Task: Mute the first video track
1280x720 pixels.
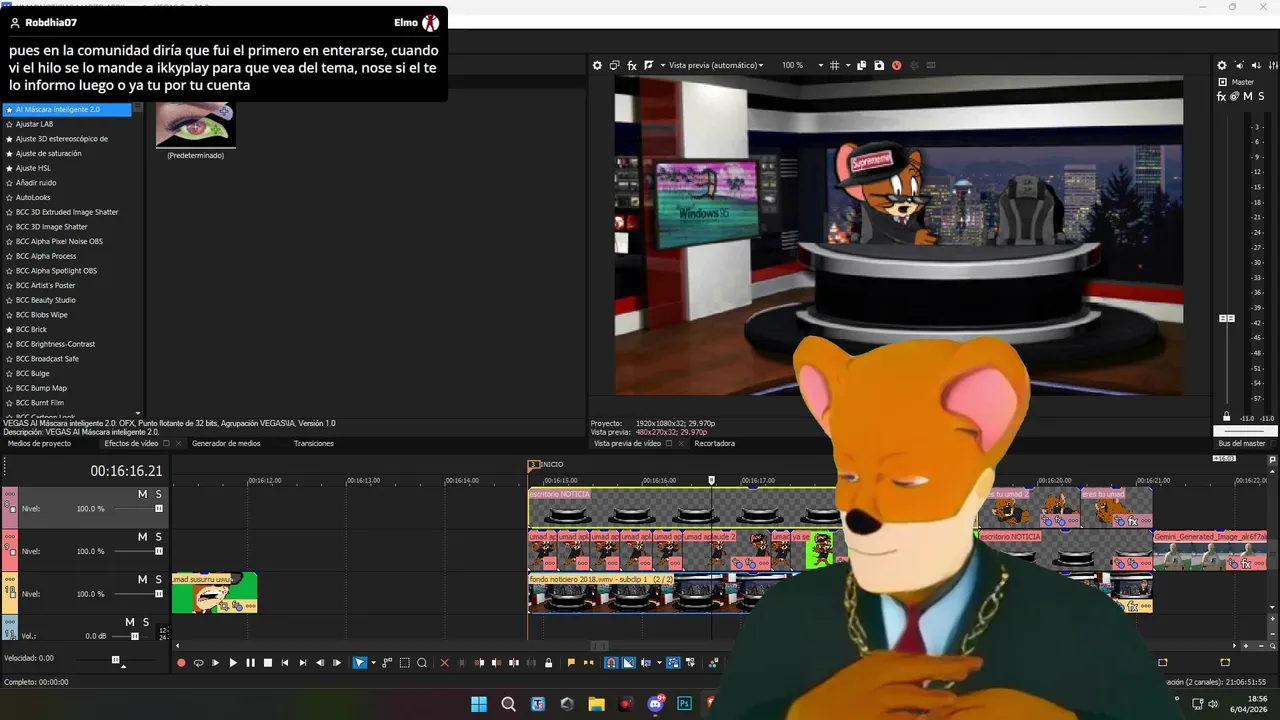Action: tap(142, 494)
